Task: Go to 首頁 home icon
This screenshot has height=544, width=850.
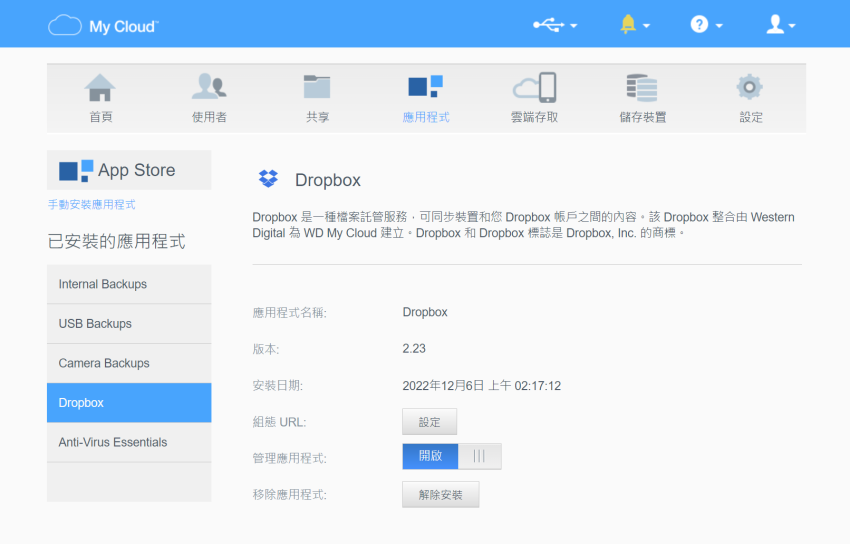Action: tap(100, 87)
